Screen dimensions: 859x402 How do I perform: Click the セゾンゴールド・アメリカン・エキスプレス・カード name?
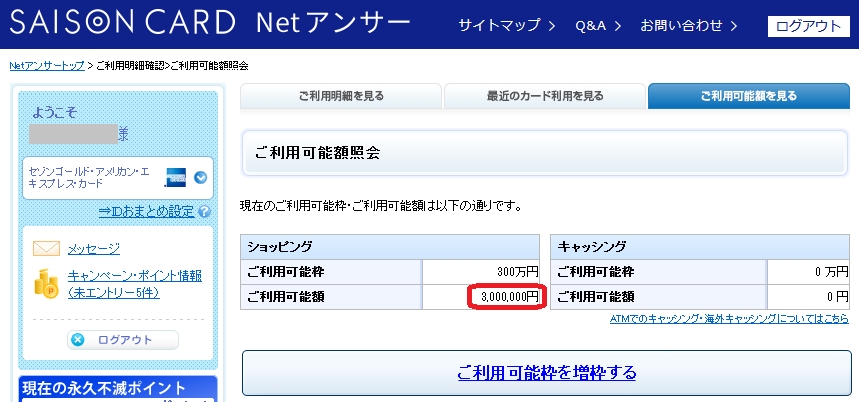(x=89, y=177)
